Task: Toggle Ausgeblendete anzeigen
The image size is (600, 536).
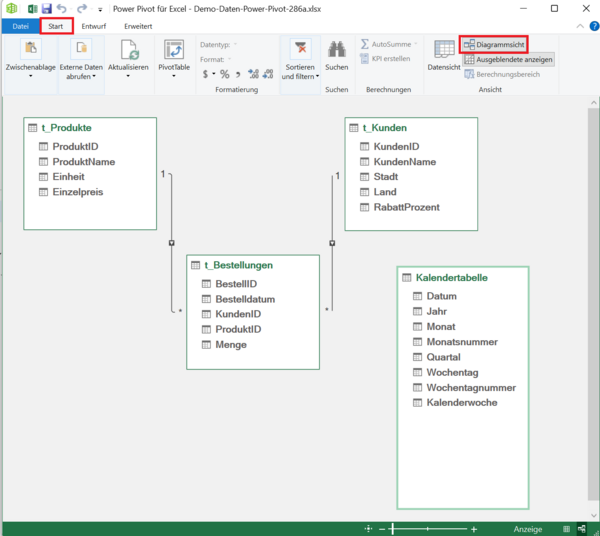Action: tap(508, 60)
